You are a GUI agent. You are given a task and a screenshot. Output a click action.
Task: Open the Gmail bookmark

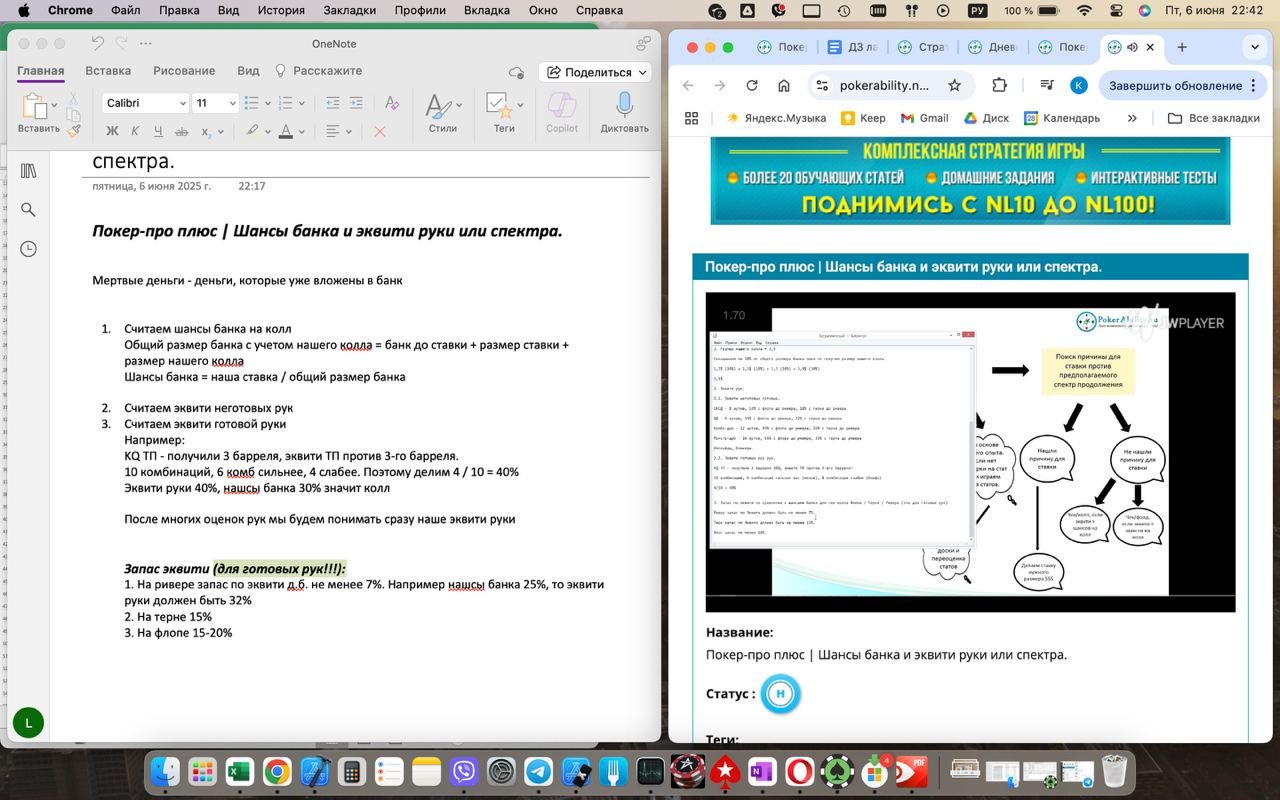924,118
